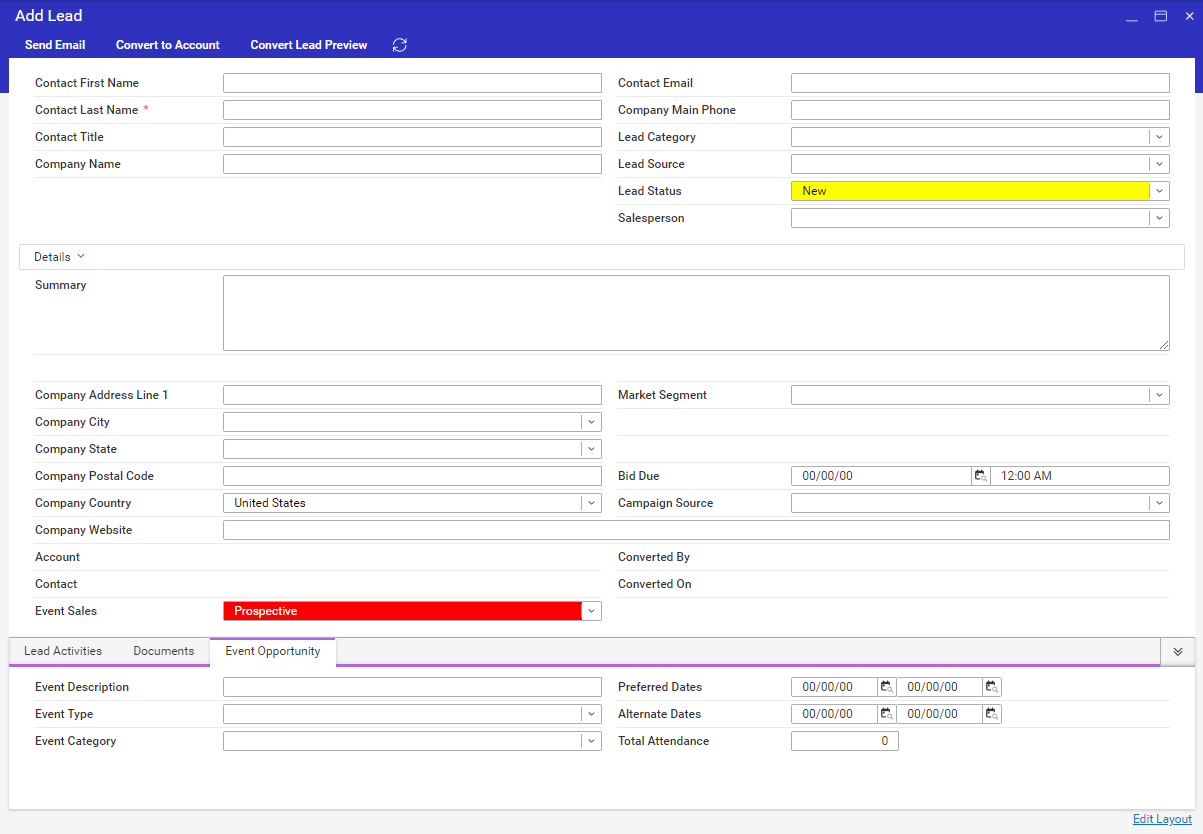This screenshot has width=1203, height=834.
Task: Open second Alternate Dates calendar picker
Action: 992,714
